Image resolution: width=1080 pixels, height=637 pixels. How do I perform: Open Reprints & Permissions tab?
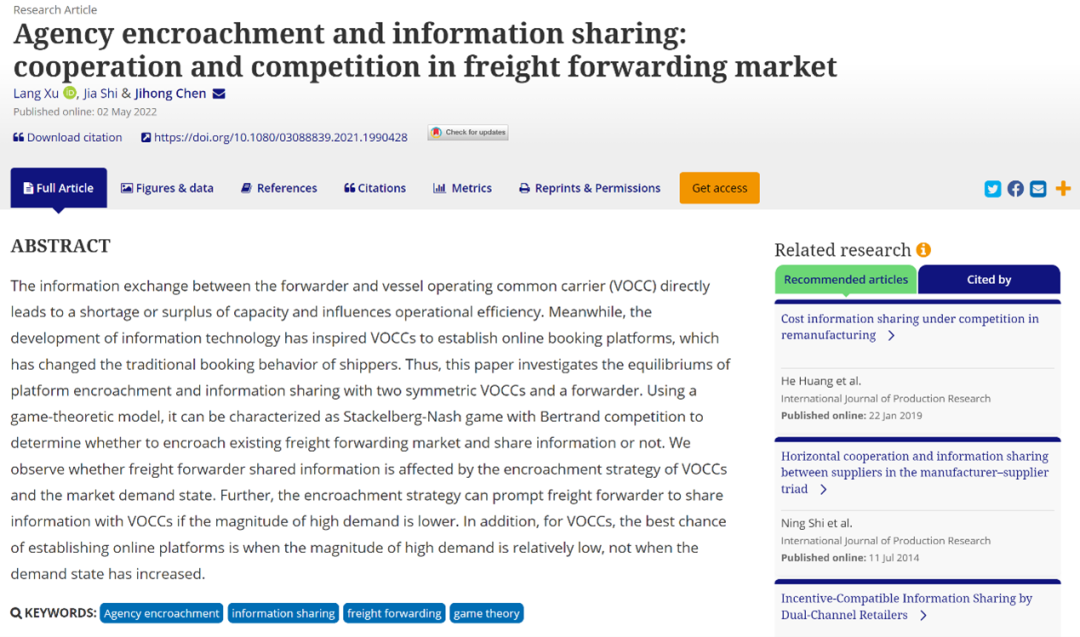589,188
